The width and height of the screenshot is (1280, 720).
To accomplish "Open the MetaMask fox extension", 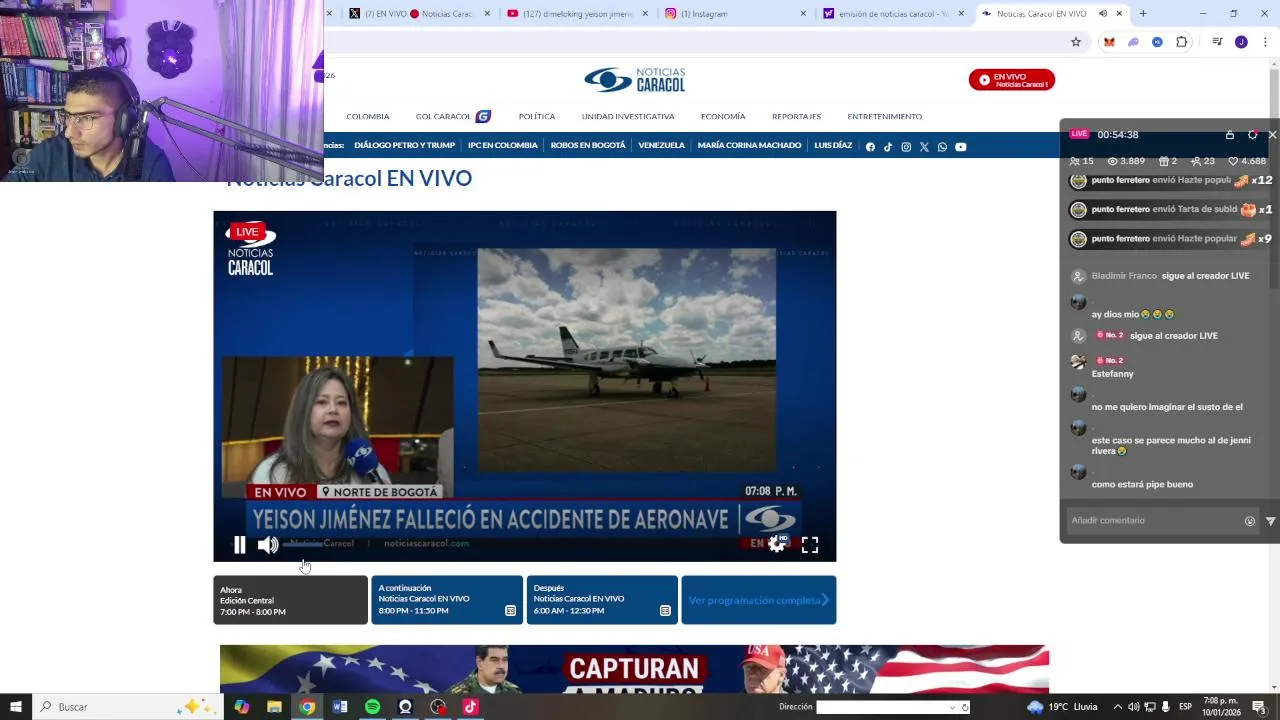I will 1109,42.
